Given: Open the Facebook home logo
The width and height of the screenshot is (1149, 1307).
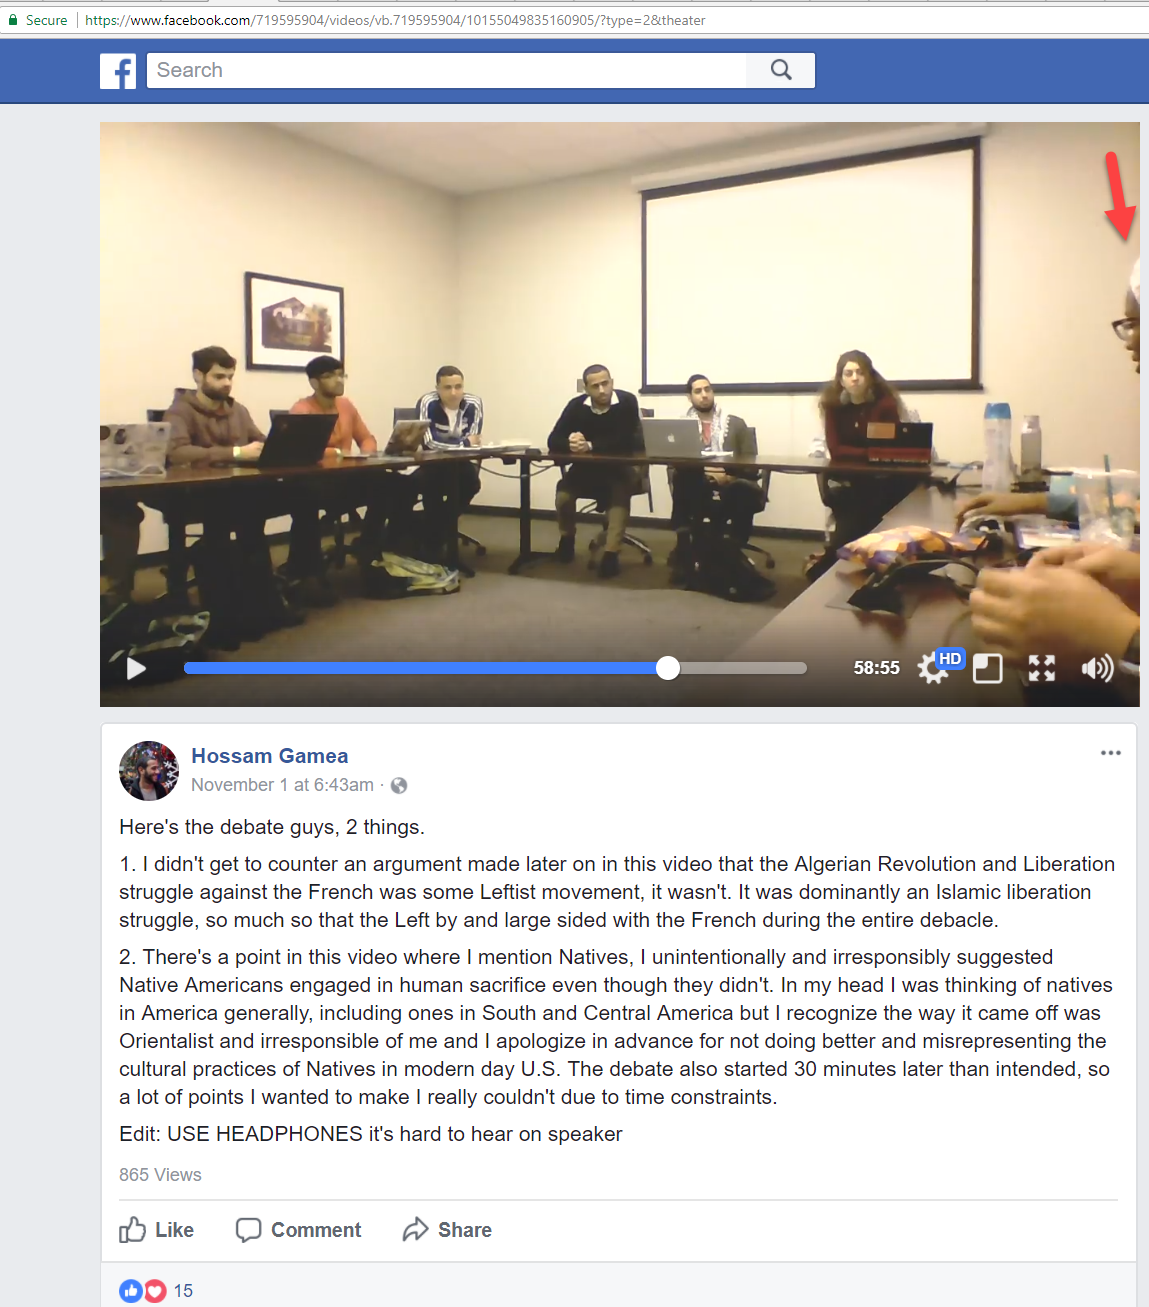Looking at the screenshot, I should 118,71.
